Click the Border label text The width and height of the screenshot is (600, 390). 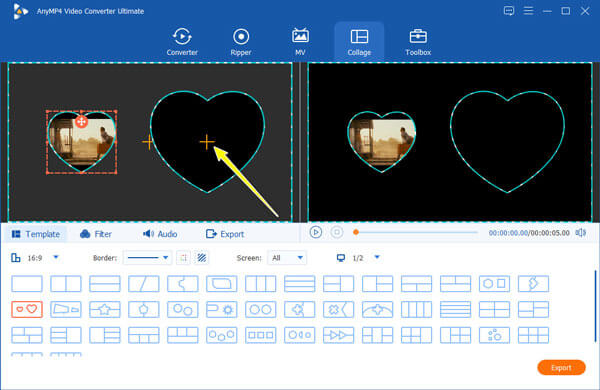coord(105,258)
